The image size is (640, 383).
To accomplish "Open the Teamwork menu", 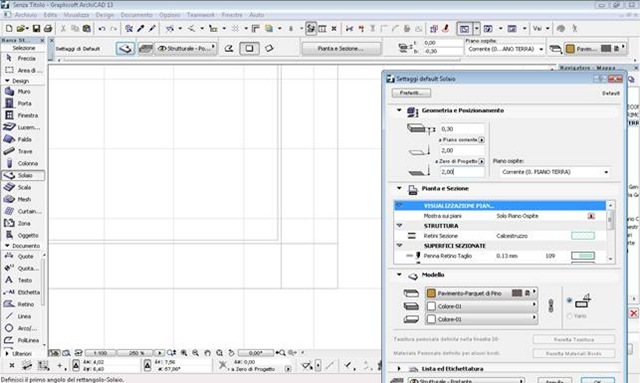I will pyautogui.click(x=200, y=15).
